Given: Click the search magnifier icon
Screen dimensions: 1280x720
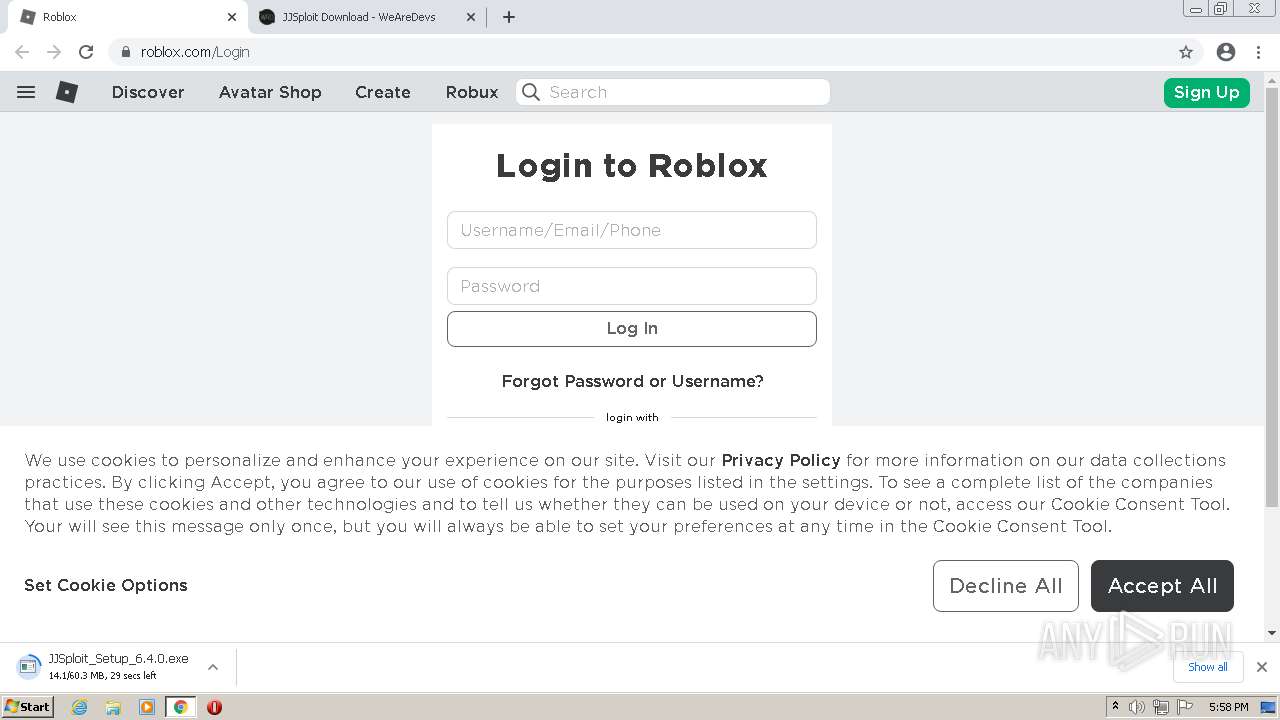Looking at the screenshot, I should pos(531,92).
